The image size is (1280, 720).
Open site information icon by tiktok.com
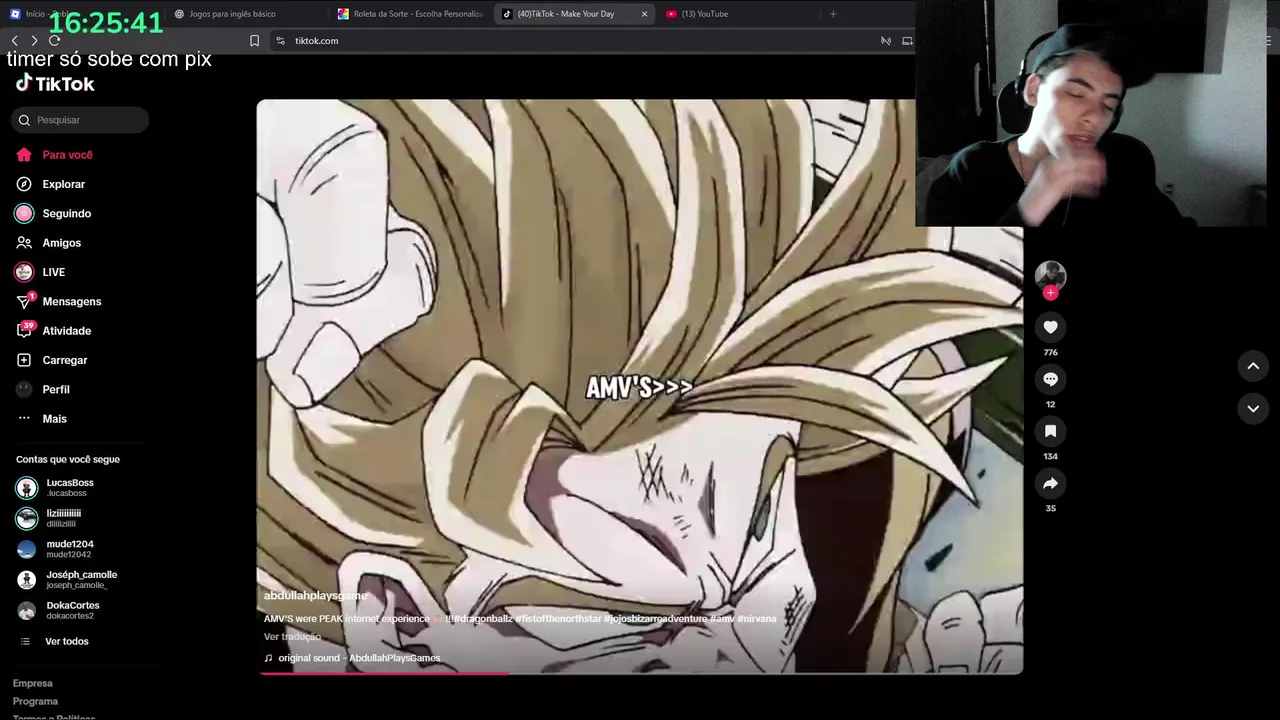coord(280,41)
